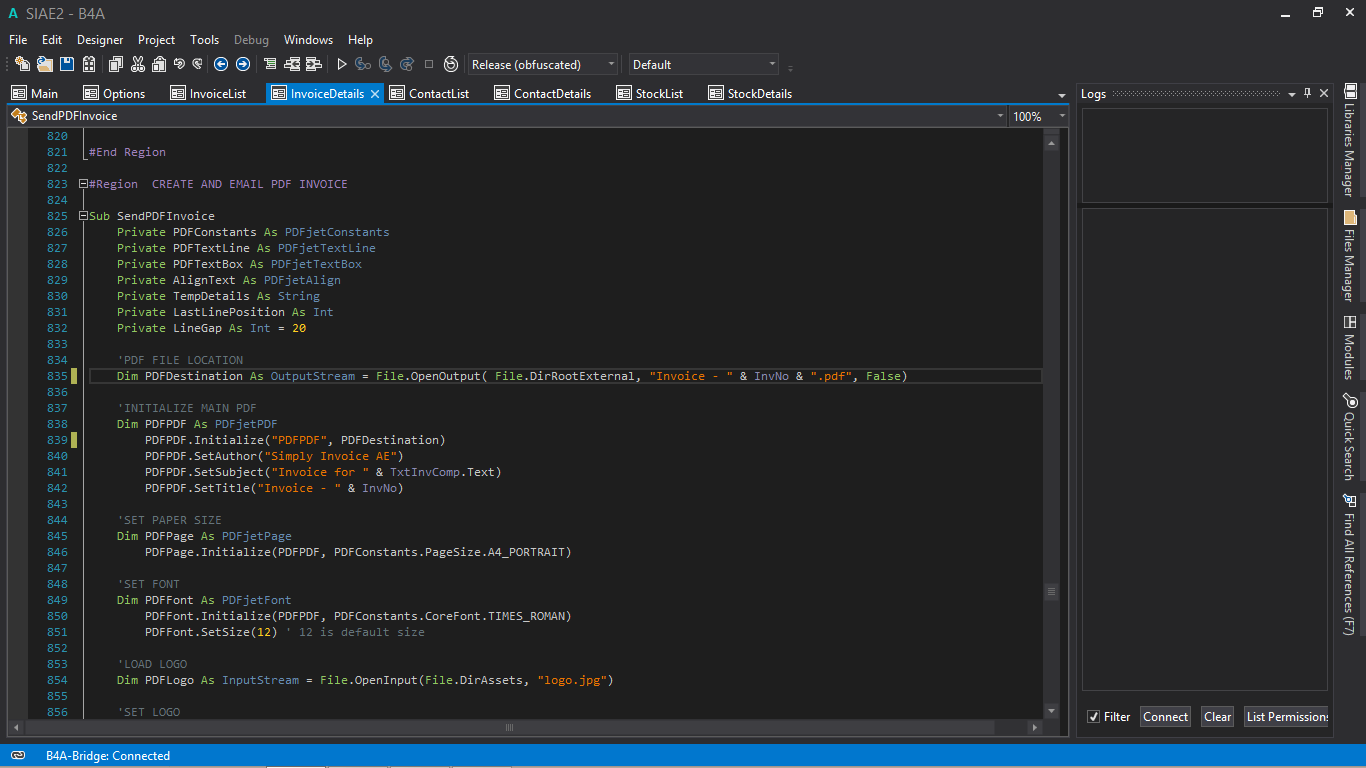Click the debugger step out icon
Screen dimensions: 1366x768
407,64
